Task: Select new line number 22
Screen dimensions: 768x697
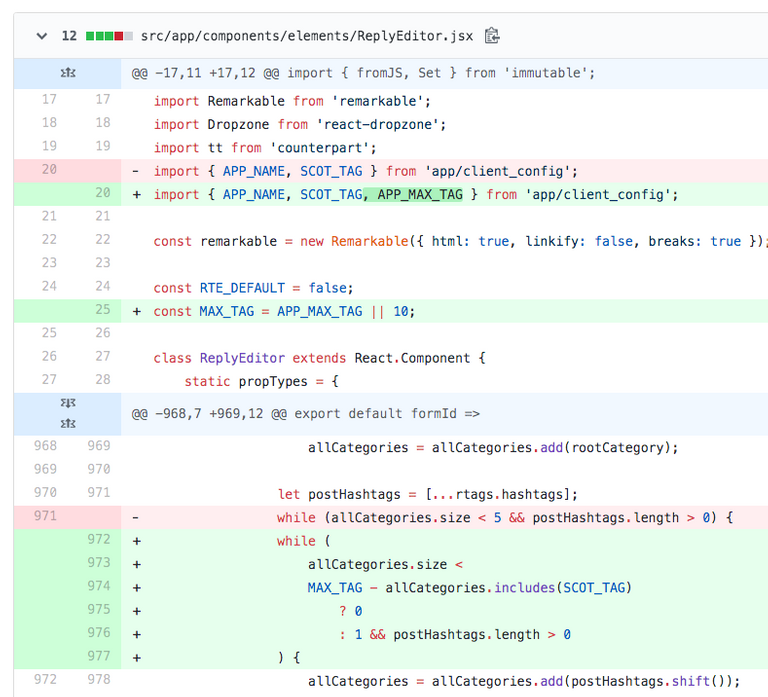Action: point(102,240)
